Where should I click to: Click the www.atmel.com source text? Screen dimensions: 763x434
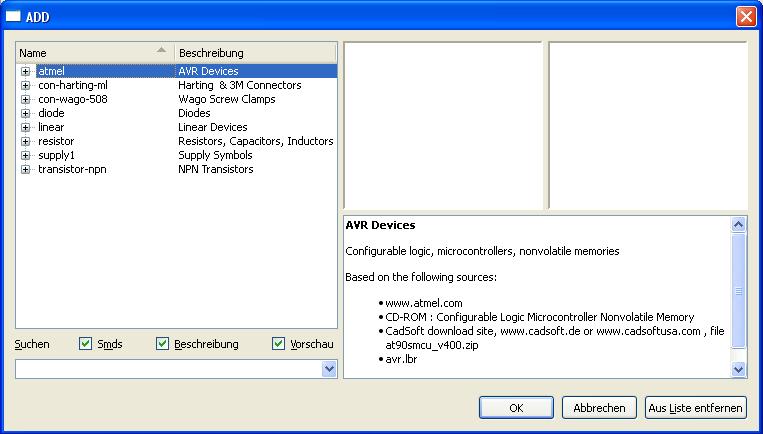(423, 303)
